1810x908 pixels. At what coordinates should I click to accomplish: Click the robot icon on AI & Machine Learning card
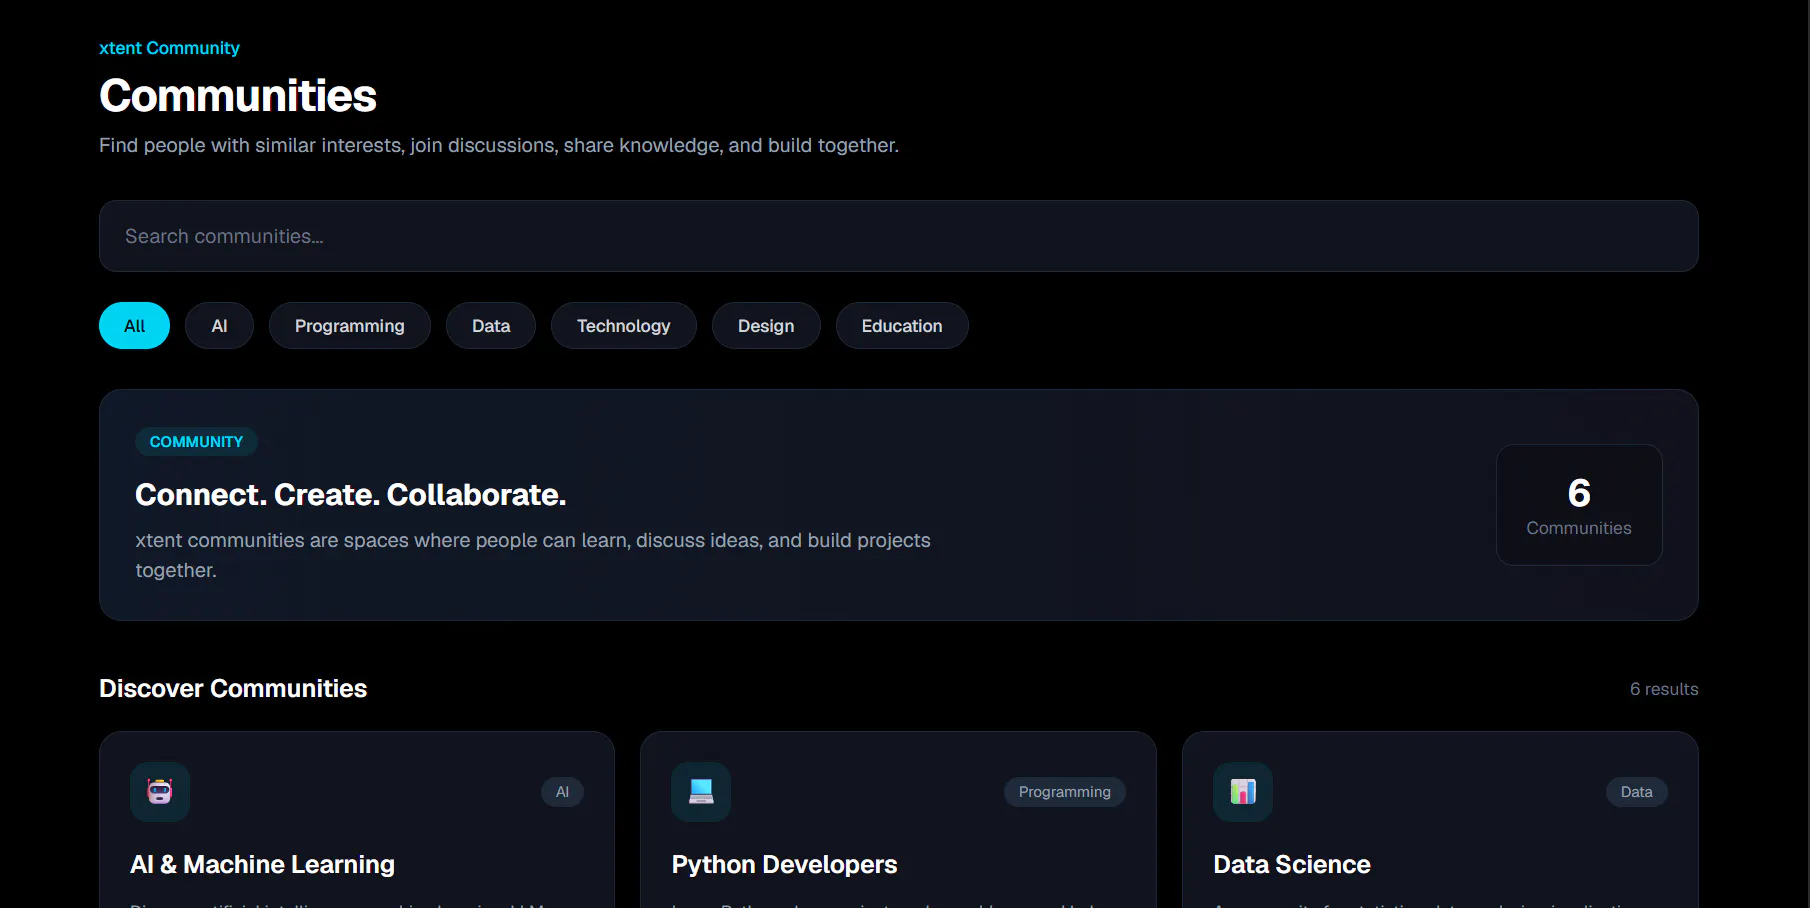point(160,792)
